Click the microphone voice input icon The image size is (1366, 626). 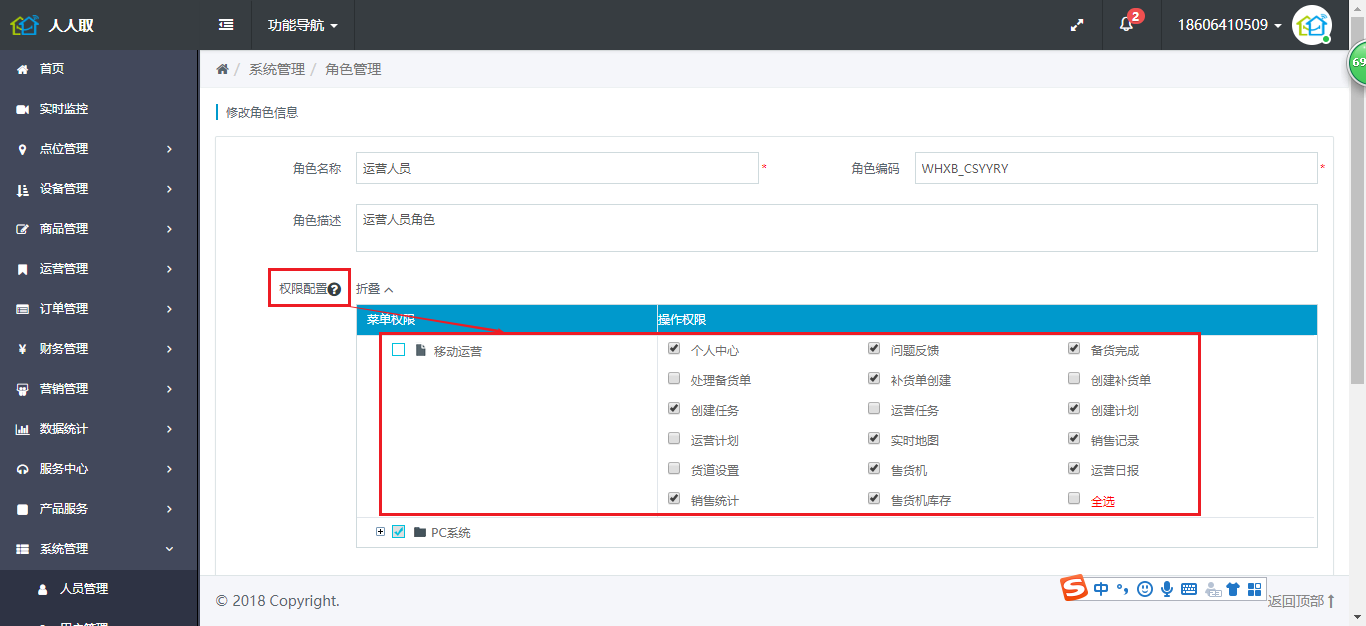point(1166,589)
